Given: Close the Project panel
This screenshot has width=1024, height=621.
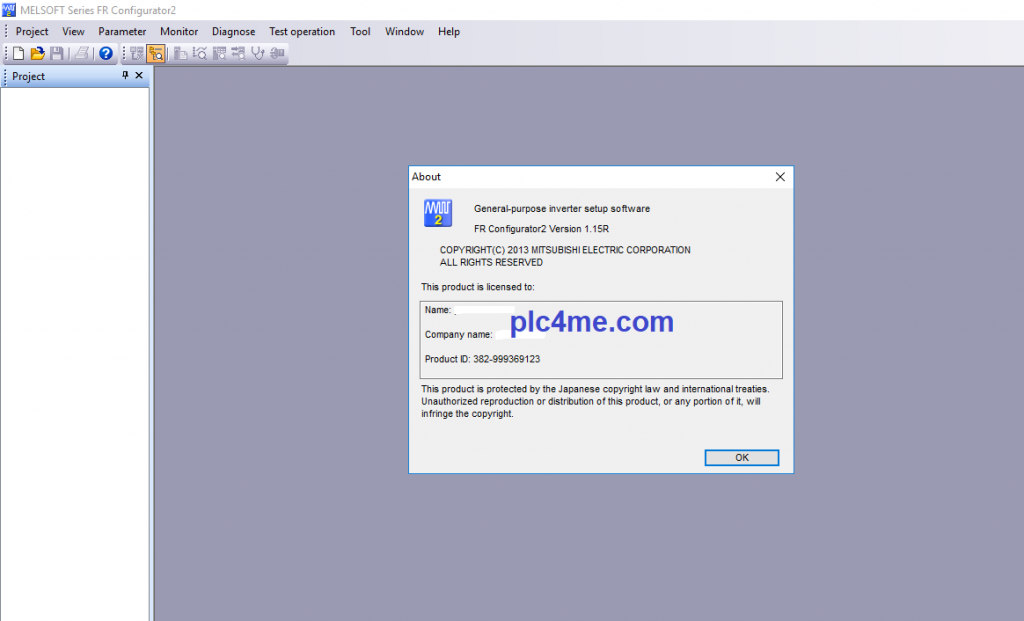Looking at the screenshot, I should (139, 76).
